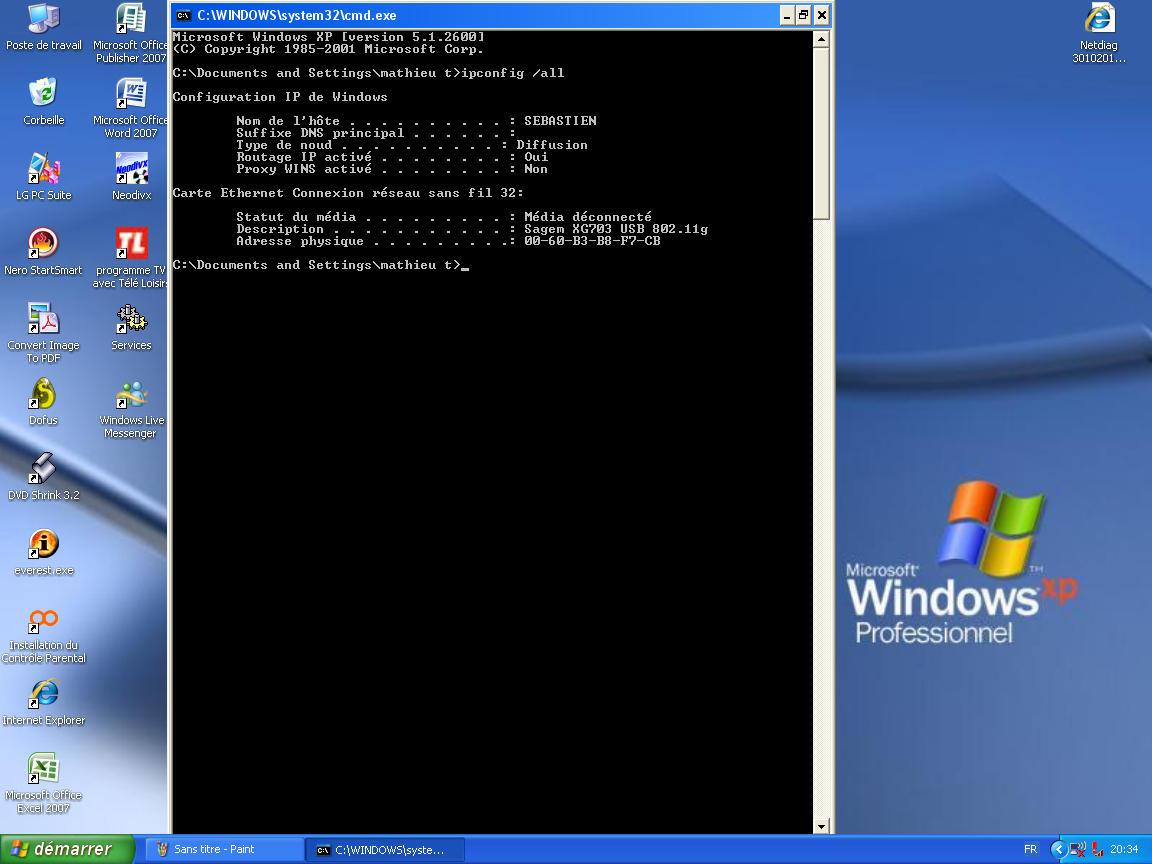This screenshot has height=864, width=1152.
Task: Select the everest.exe desktop shortcut
Action: coord(43,552)
